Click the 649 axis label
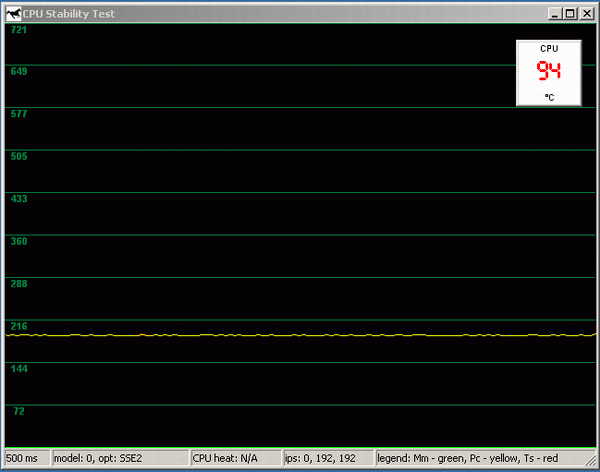The image size is (600, 472). tap(18, 72)
